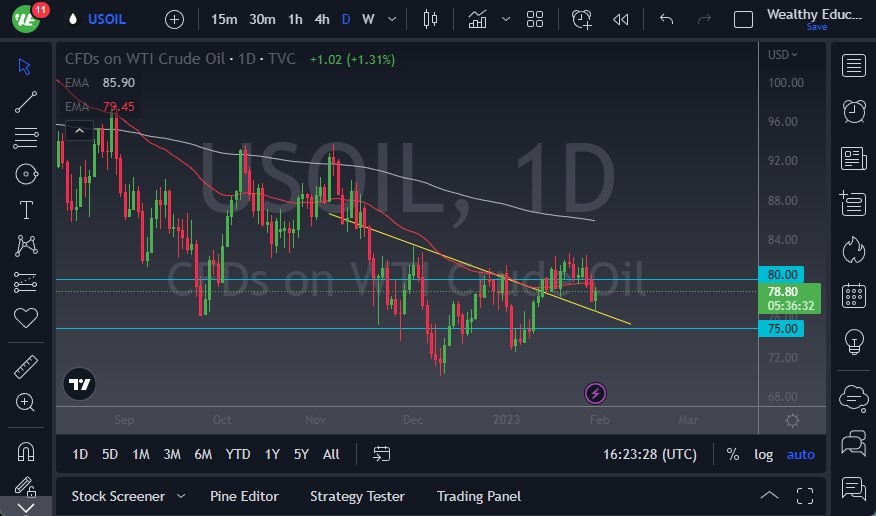Open the calendar icon in right sidebar
The width and height of the screenshot is (876, 516).
tap(854, 295)
